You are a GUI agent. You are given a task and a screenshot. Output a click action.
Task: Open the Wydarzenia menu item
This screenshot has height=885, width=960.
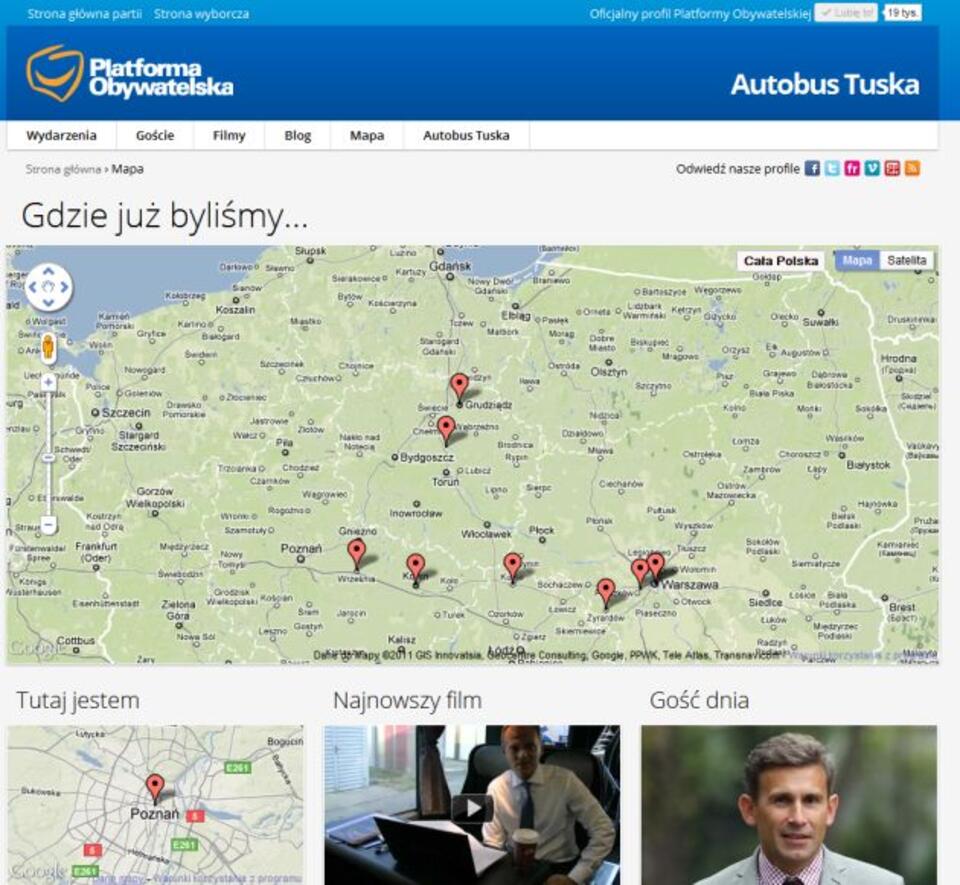61,135
